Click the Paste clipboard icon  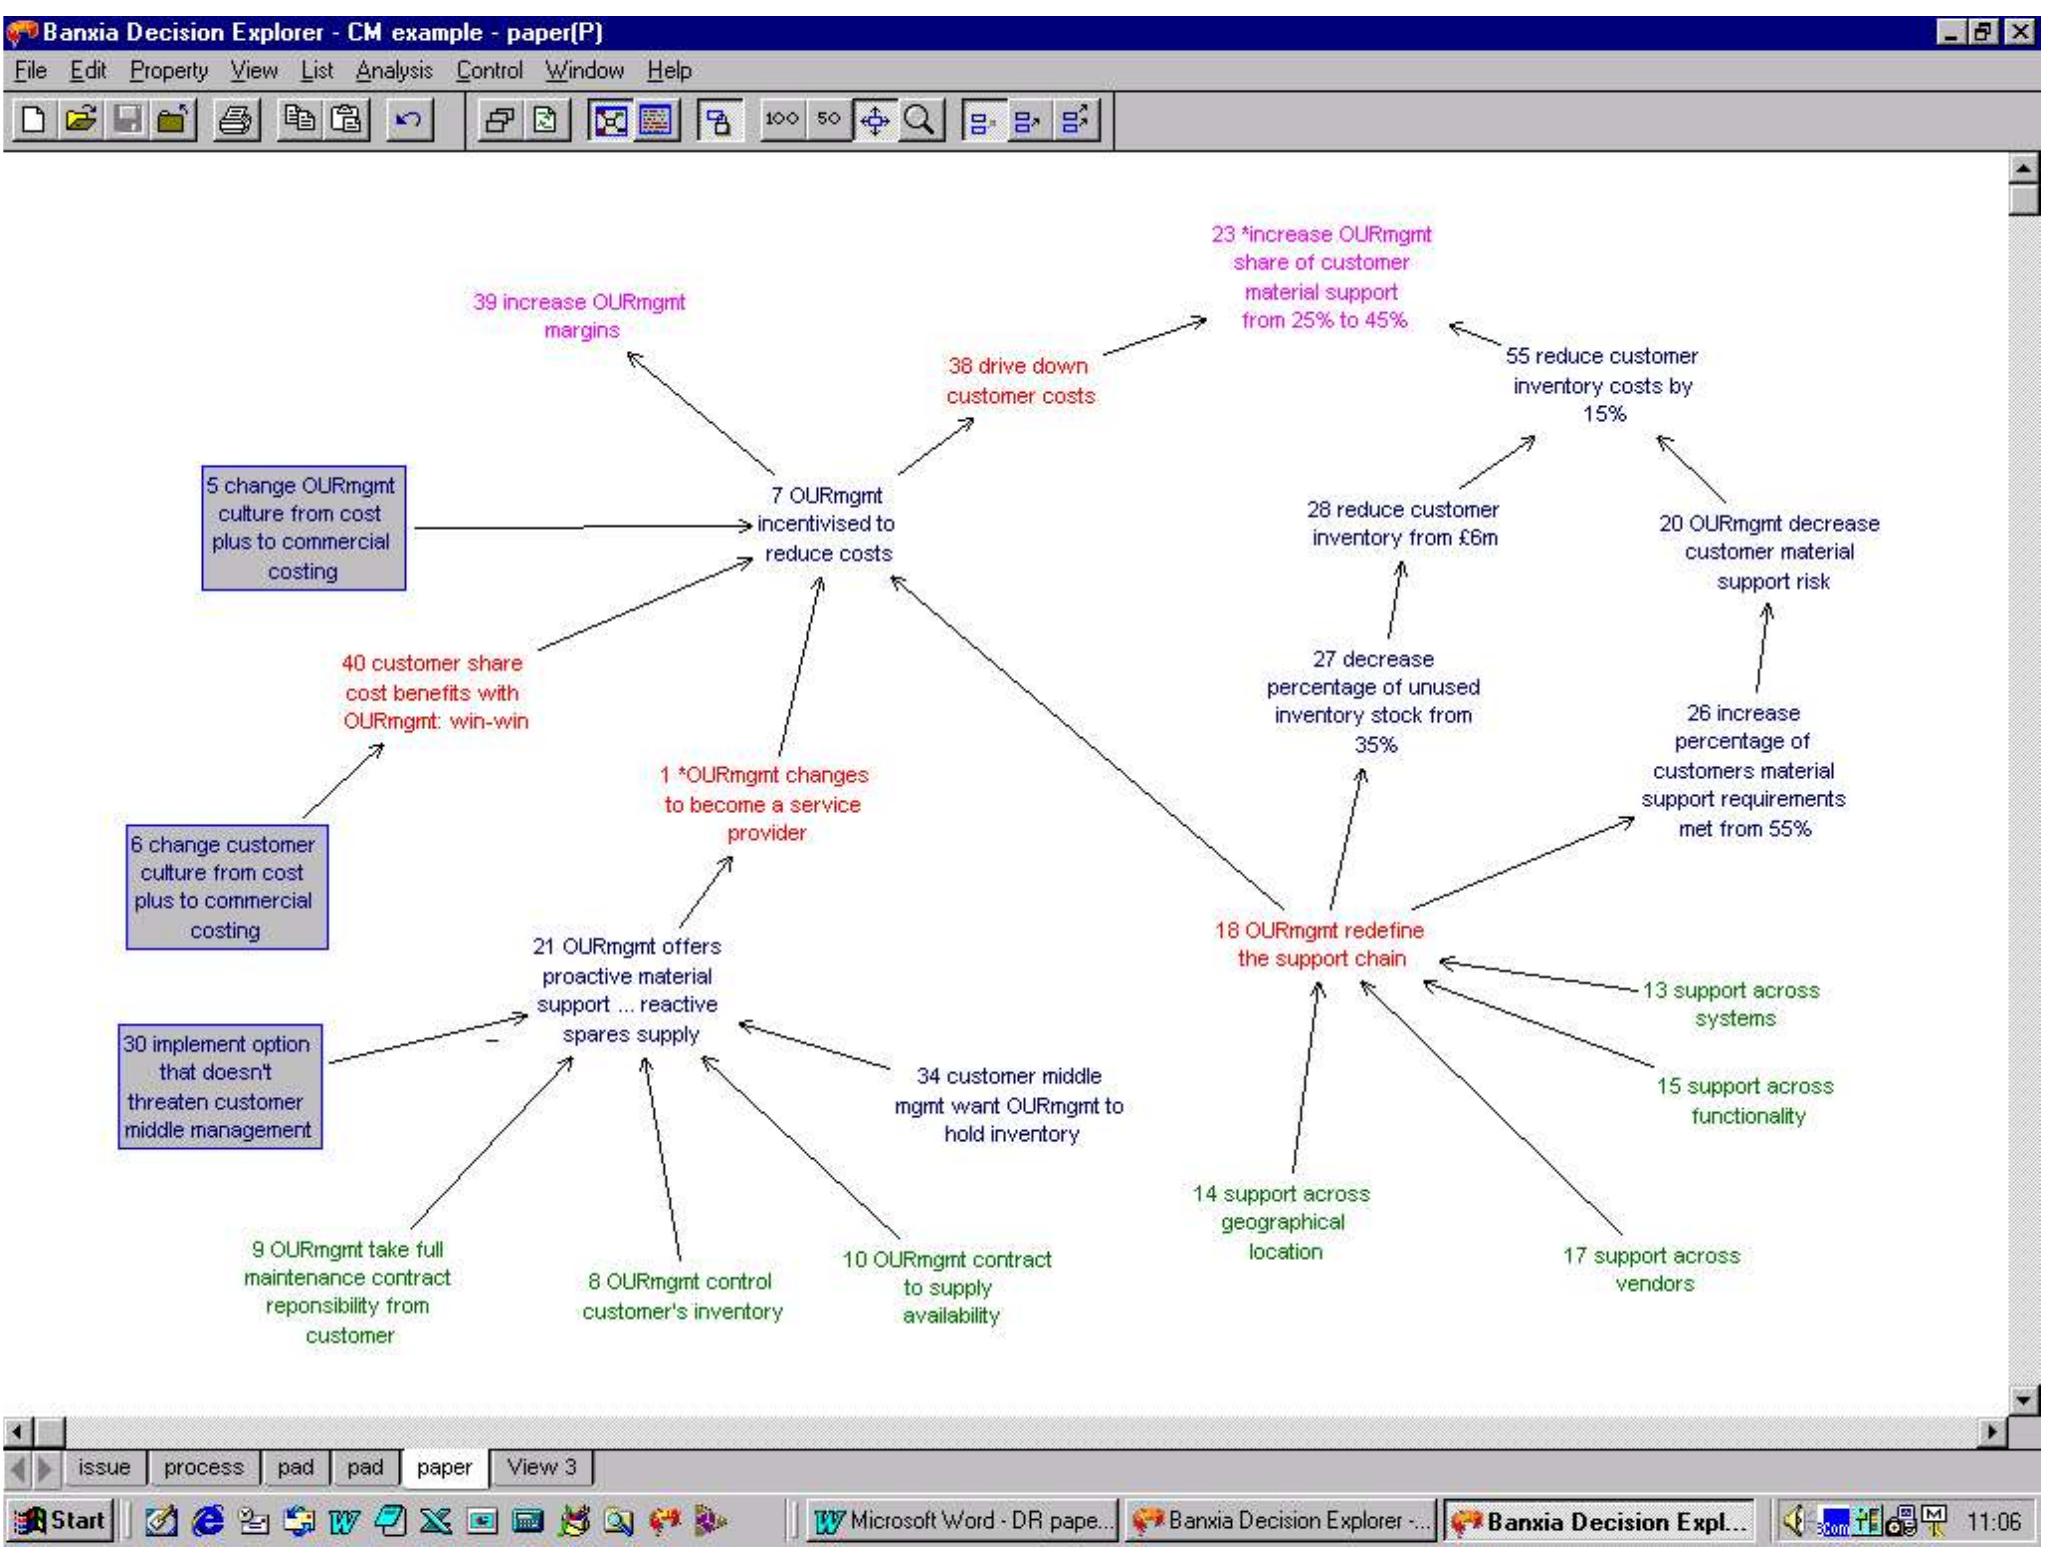coord(346,121)
